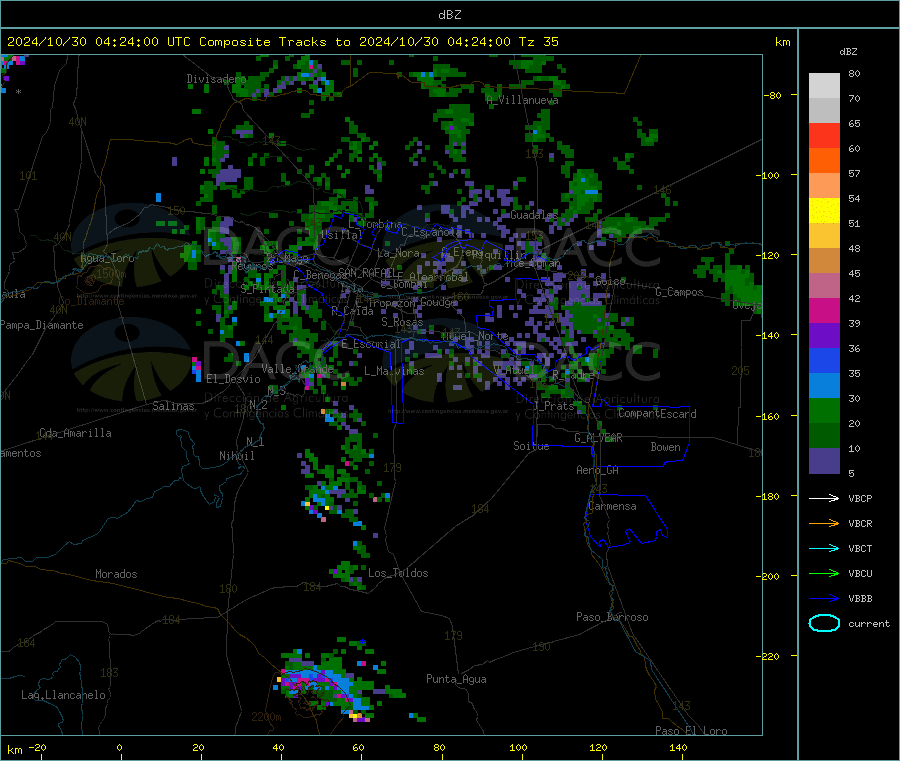Select the purple 36-39 dBZ swatch

coord(824,336)
